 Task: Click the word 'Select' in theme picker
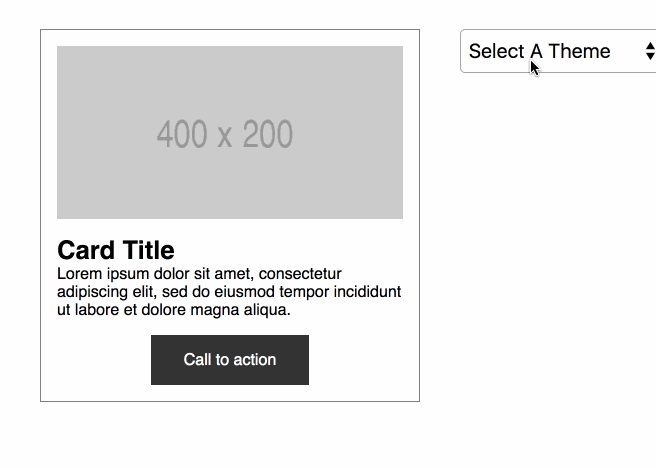point(496,51)
